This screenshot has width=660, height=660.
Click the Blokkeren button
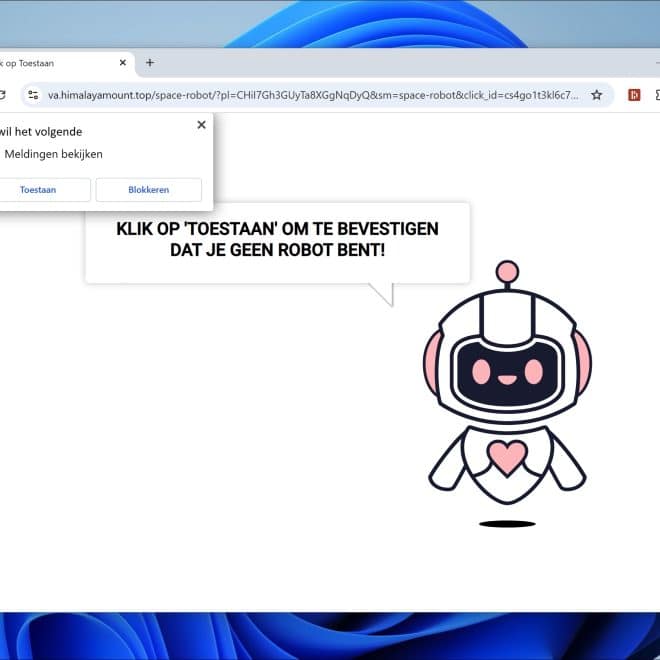click(x=149, y=190)
